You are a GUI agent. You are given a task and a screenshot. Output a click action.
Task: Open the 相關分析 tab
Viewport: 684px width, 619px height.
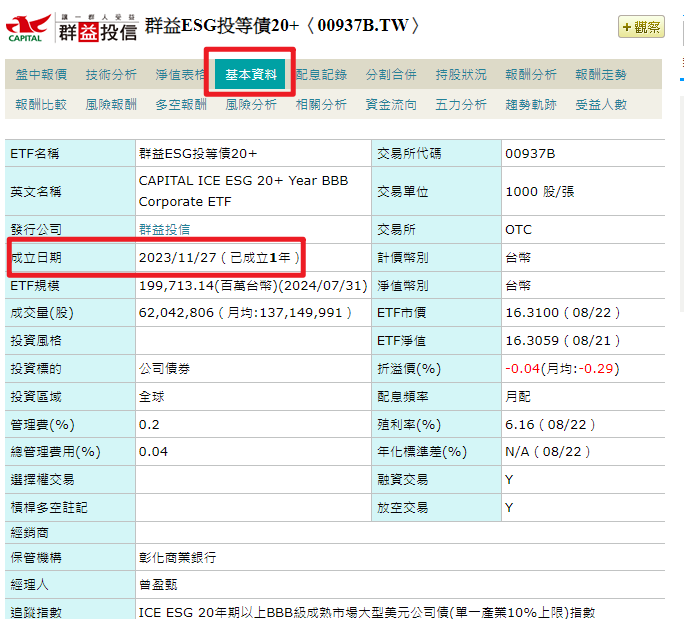click(x=321, y=104)
